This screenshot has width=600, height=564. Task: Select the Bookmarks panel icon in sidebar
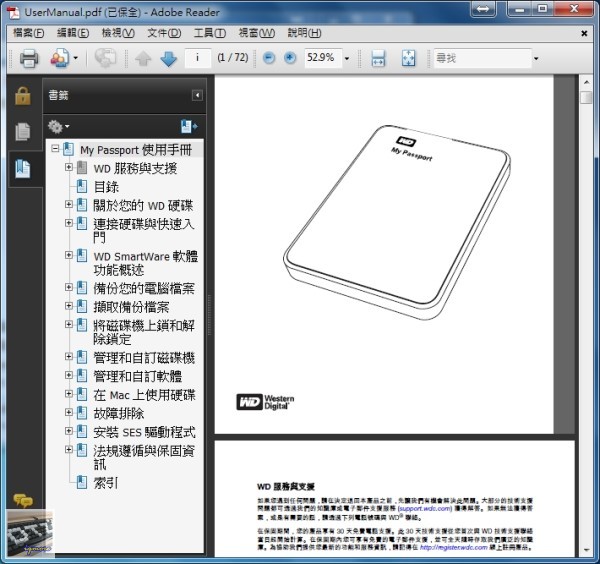pyautogui.click(x=23, y=169)
